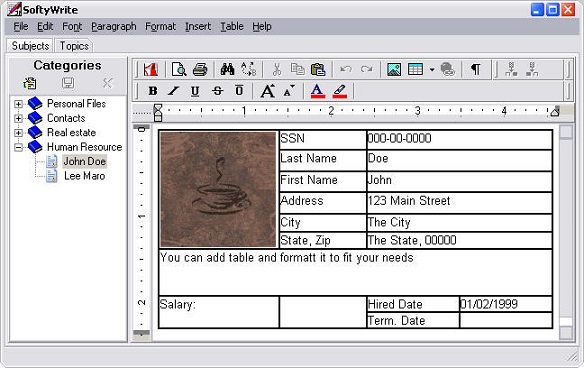The height and width of the screenshot is (368, 584).
Task: Open the highlight color picker
Action: pos(340,91)
